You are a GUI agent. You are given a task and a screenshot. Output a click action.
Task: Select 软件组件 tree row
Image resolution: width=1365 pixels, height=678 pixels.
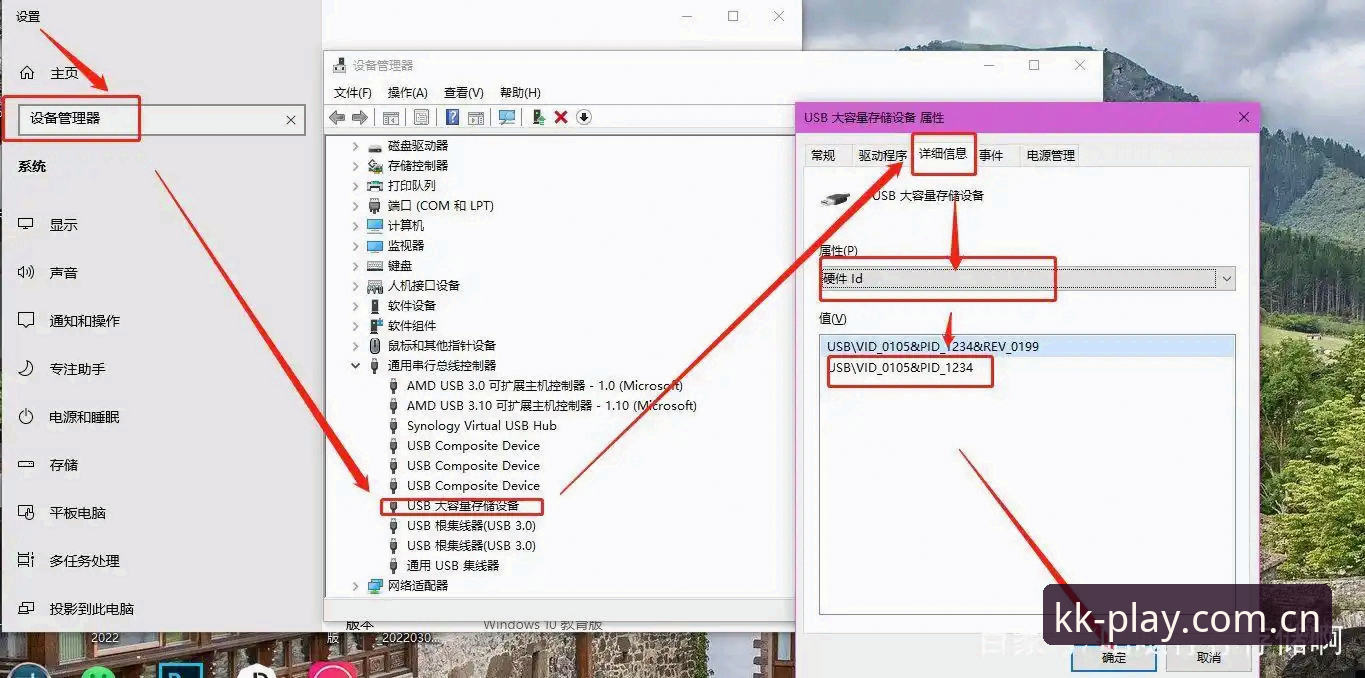pyautogui.click(x=412, y=326)
